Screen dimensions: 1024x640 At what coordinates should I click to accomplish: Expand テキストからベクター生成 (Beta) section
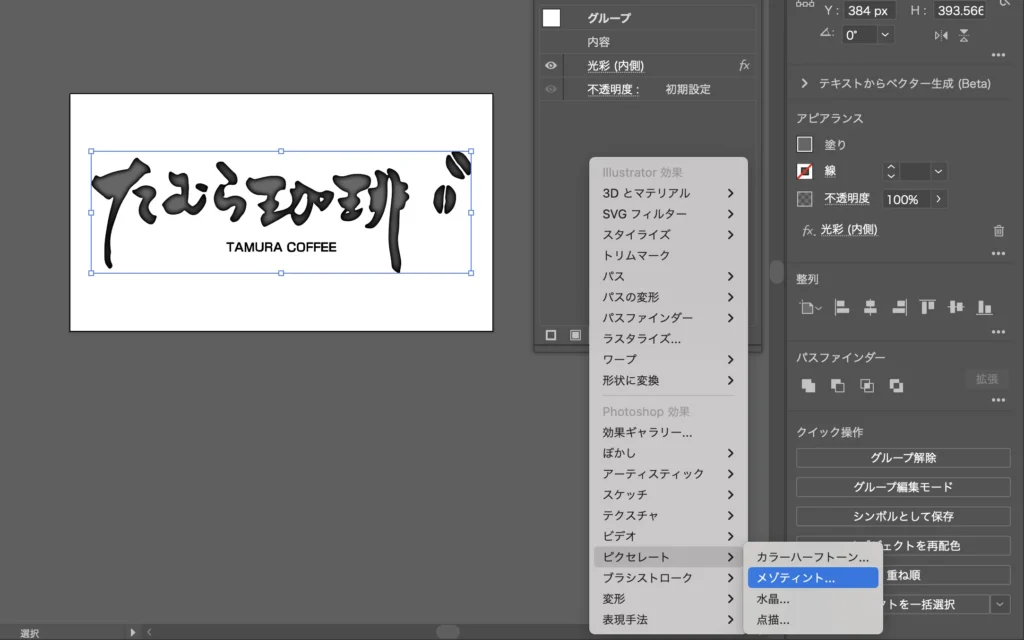[x=804, y=84]
